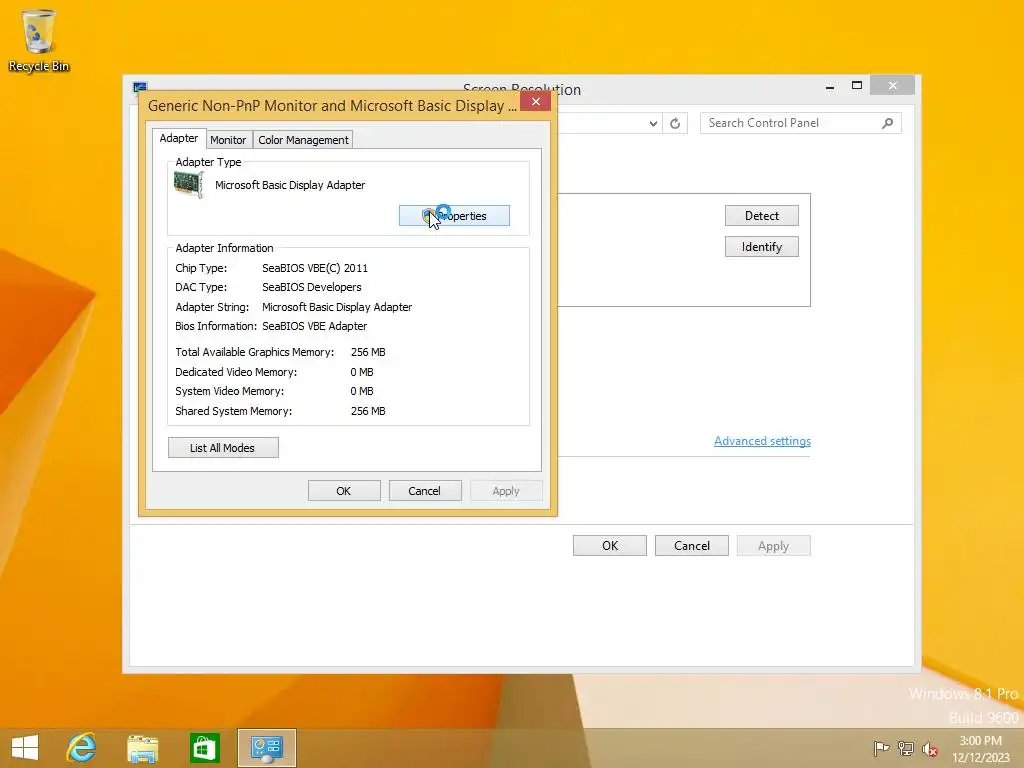This screenshot has width=1024, height=768.
Task: Select the Adapter String value text
Action: click(x=337, y=307)
